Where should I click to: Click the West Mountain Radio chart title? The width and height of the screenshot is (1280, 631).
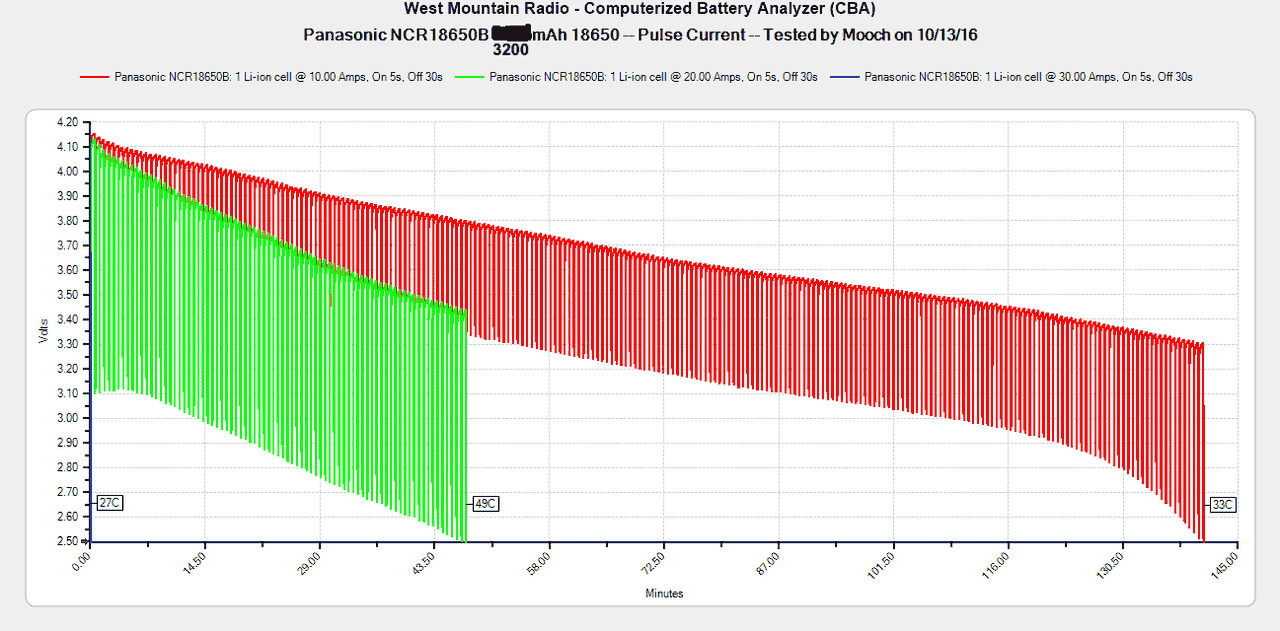coord(640,9)
